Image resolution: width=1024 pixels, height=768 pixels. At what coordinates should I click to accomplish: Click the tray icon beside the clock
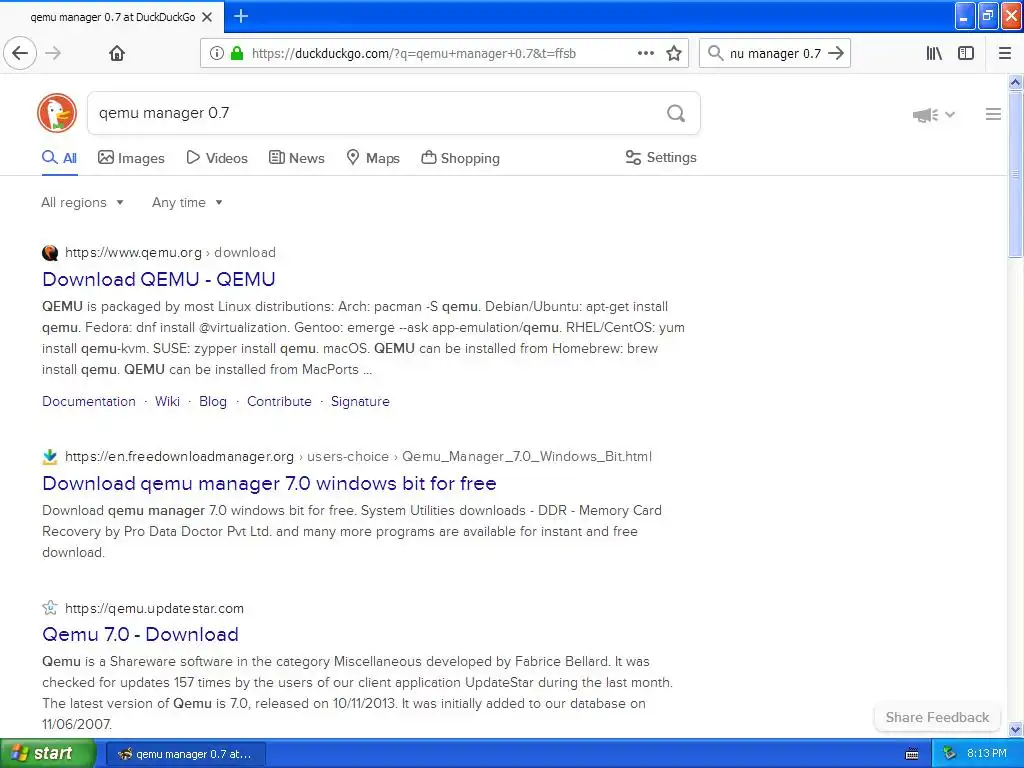tap(950, 754)
